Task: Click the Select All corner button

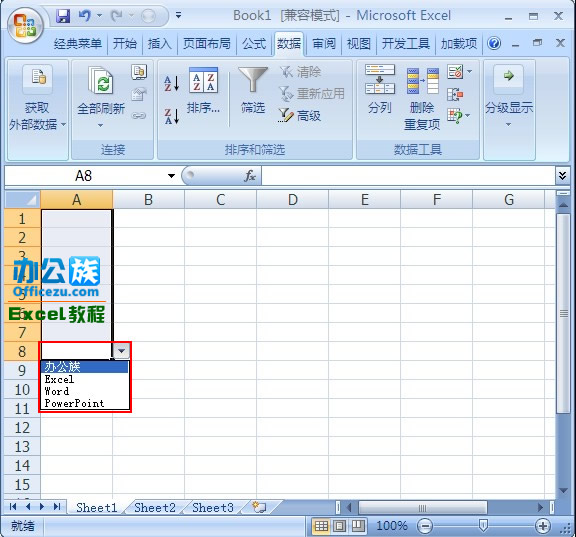Action: (22, 200)
